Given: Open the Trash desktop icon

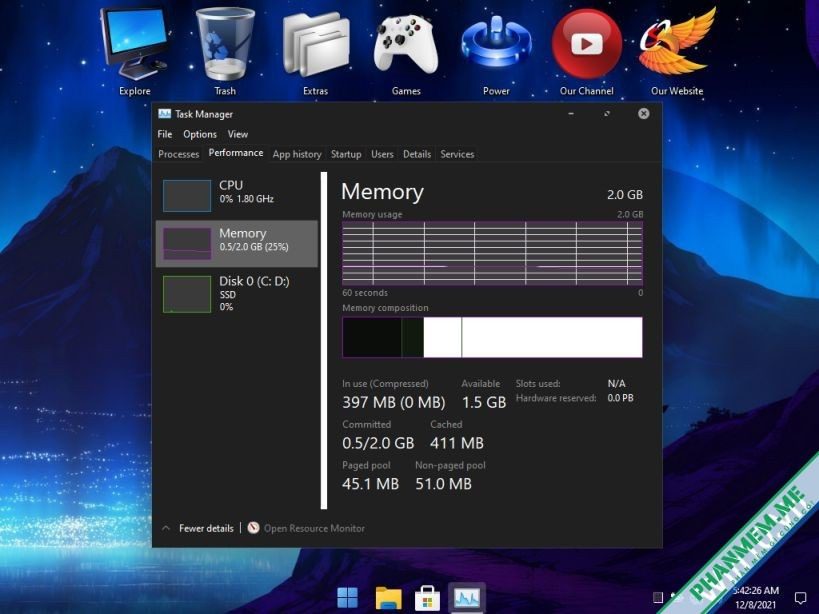Looking at the screenshot, I should (225, 51).
